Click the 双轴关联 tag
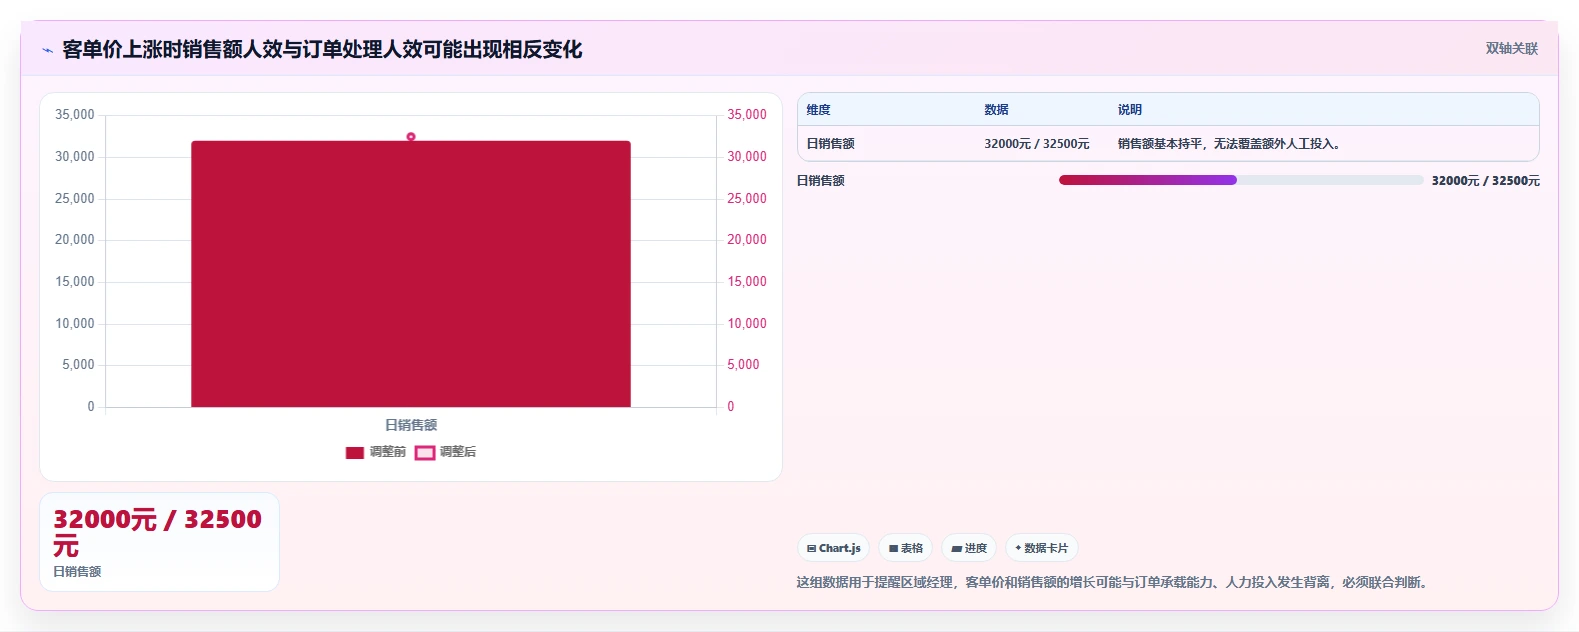1579x632 pixels. click(1511, 49)
